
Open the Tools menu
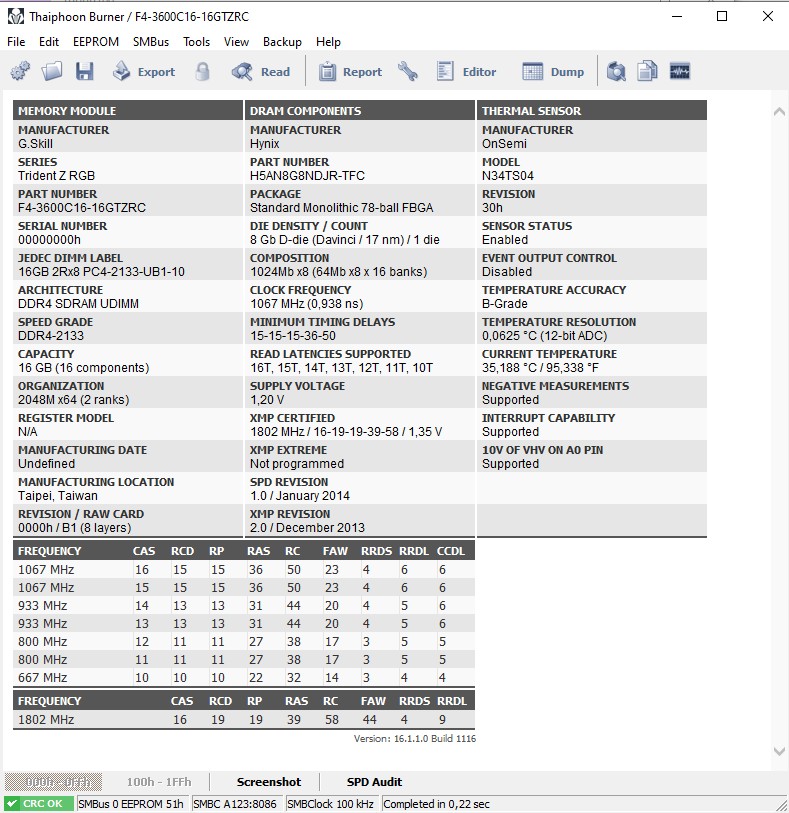tap(196, 42)
